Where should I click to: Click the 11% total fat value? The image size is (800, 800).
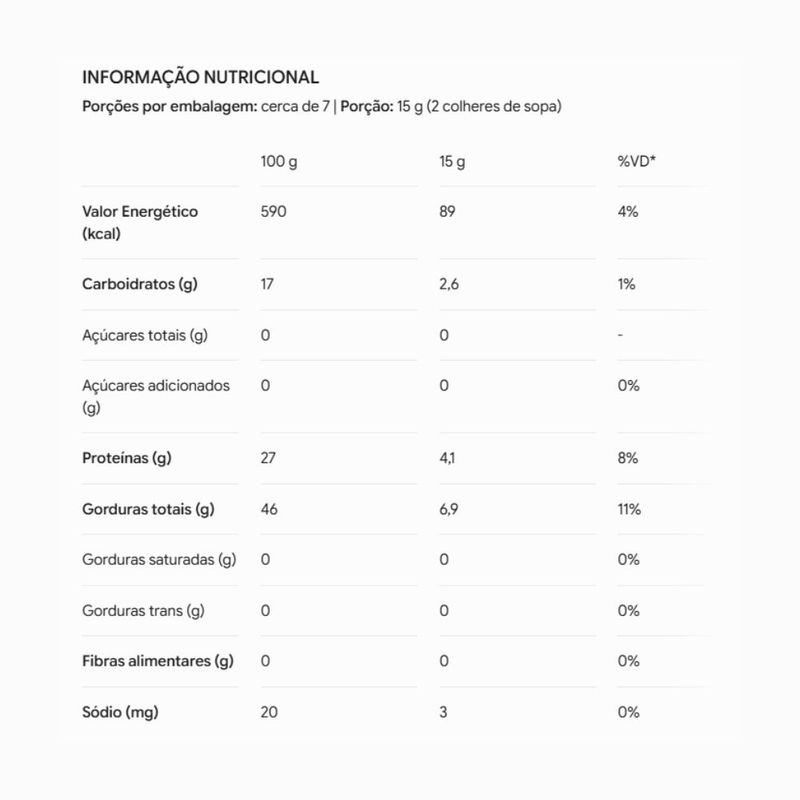click(x=629, y=509)
